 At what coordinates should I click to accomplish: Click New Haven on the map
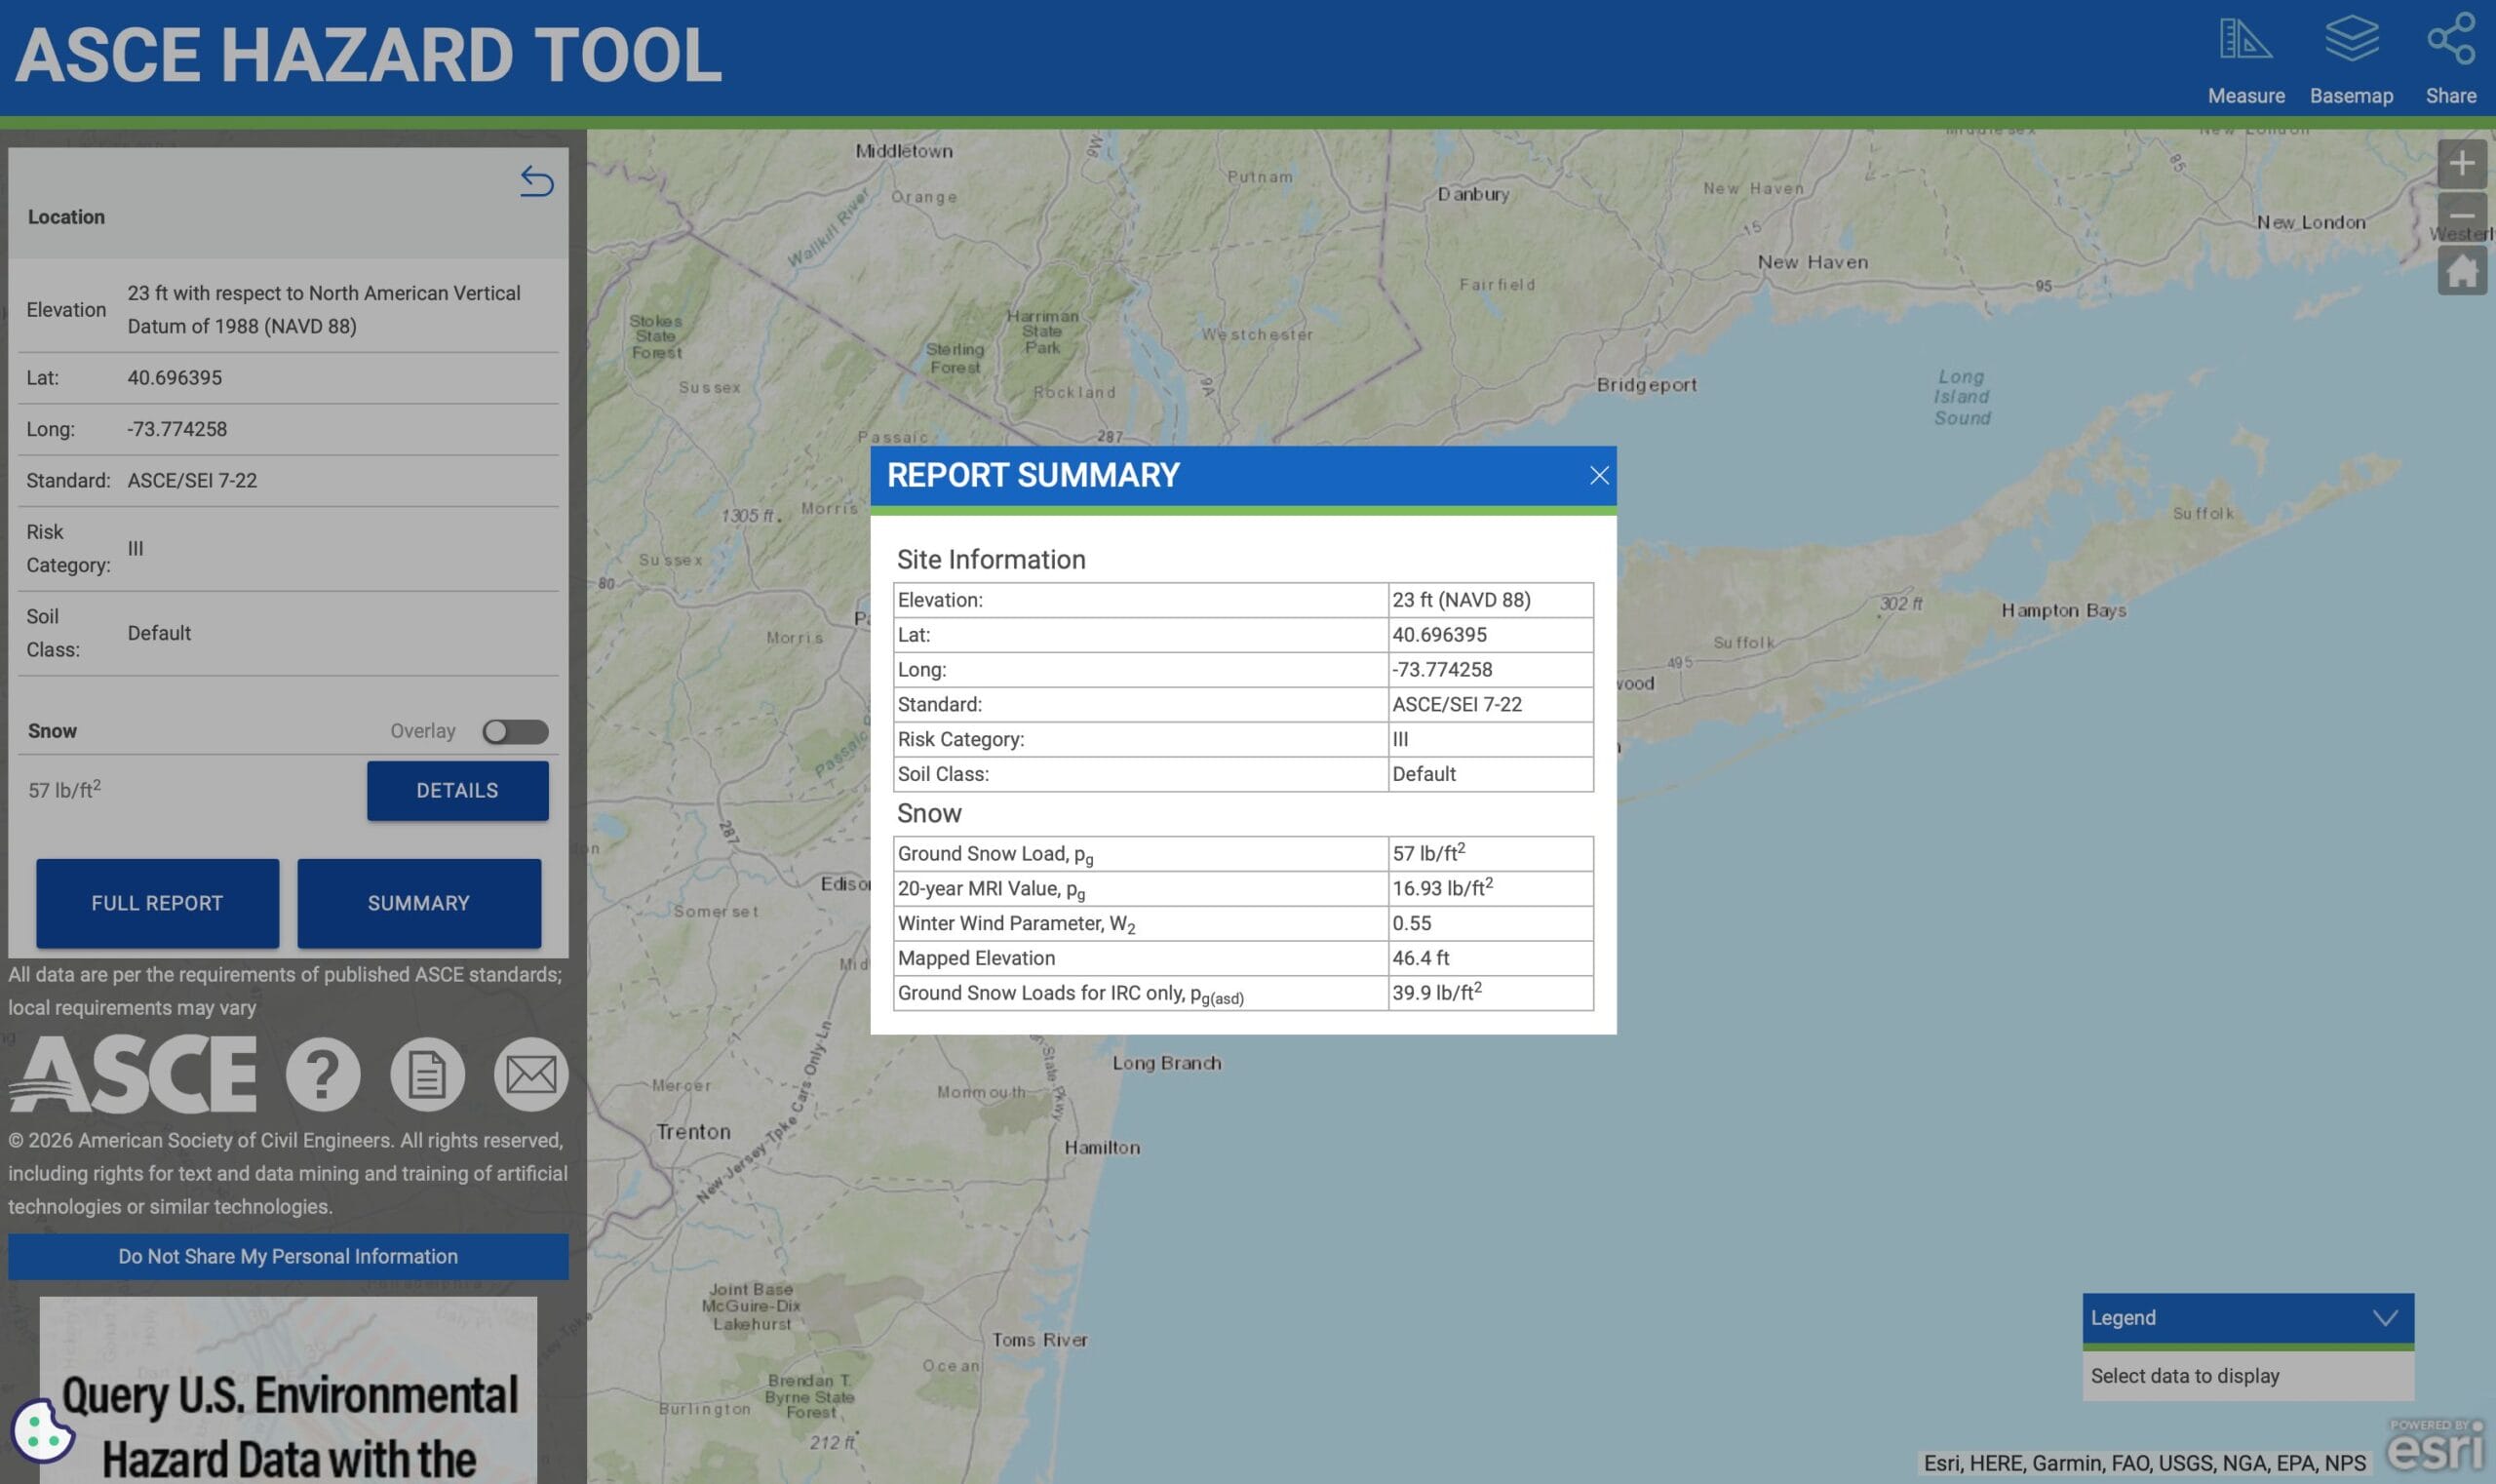1812,262
